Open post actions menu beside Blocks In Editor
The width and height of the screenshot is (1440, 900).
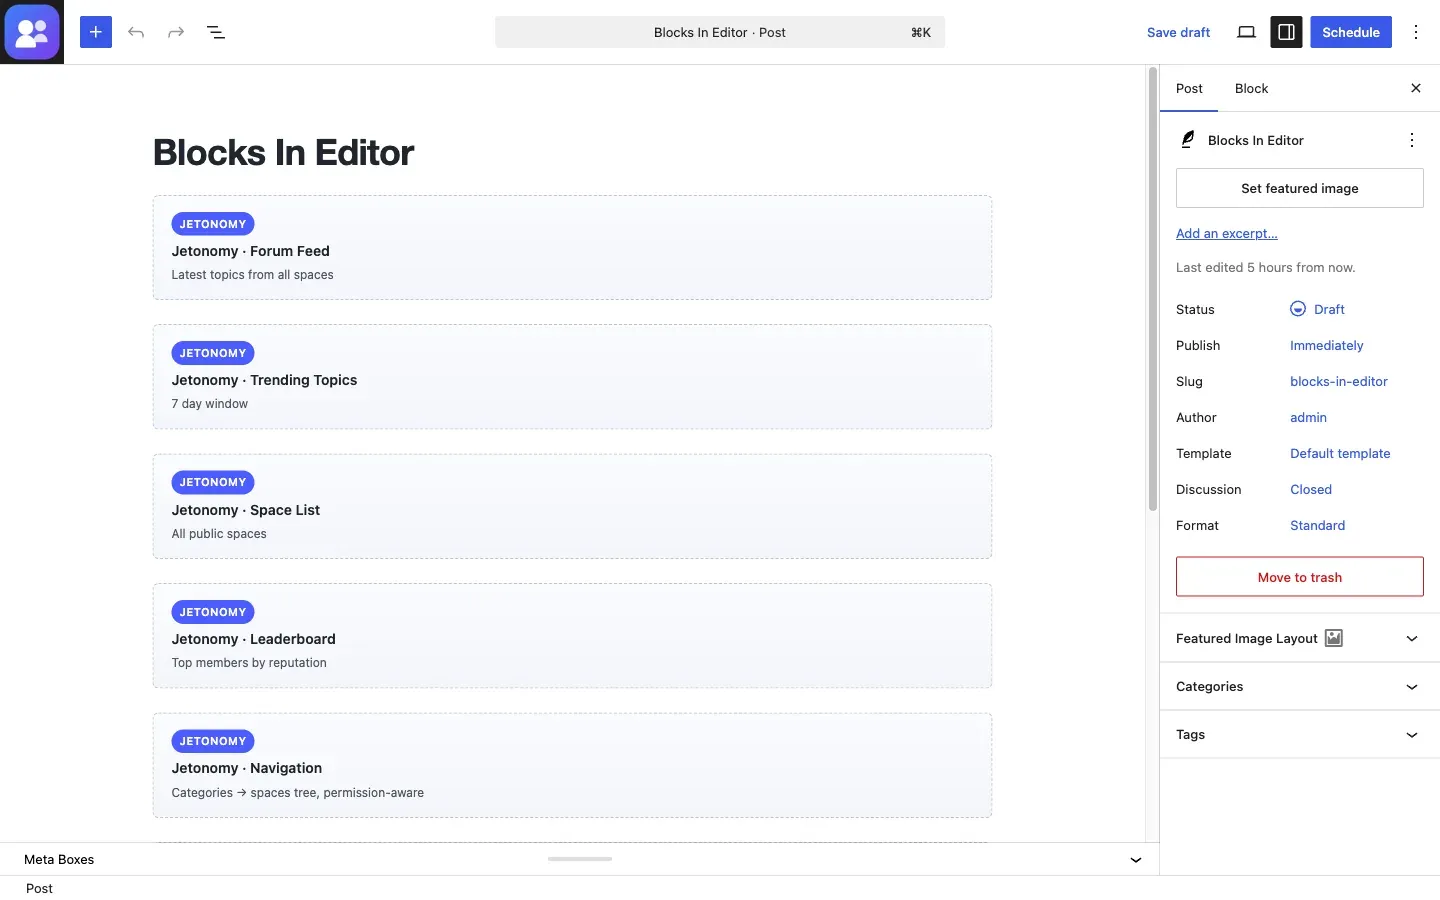click(x=1412, y=140)
